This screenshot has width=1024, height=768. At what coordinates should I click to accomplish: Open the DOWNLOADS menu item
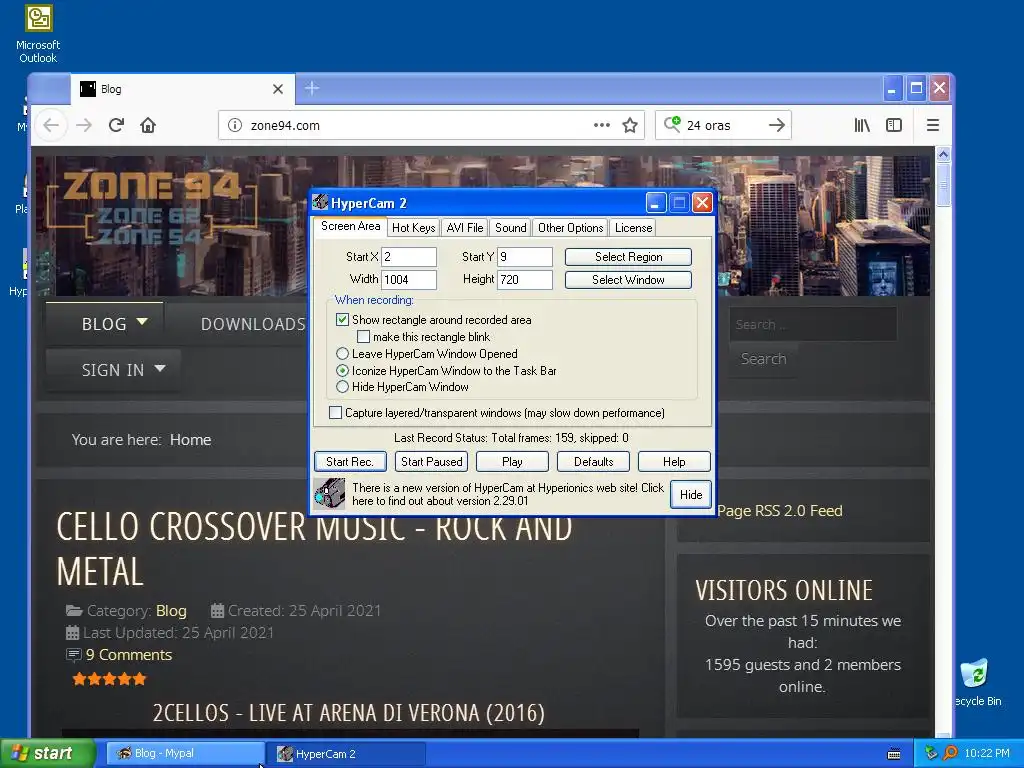coord(253,324)
